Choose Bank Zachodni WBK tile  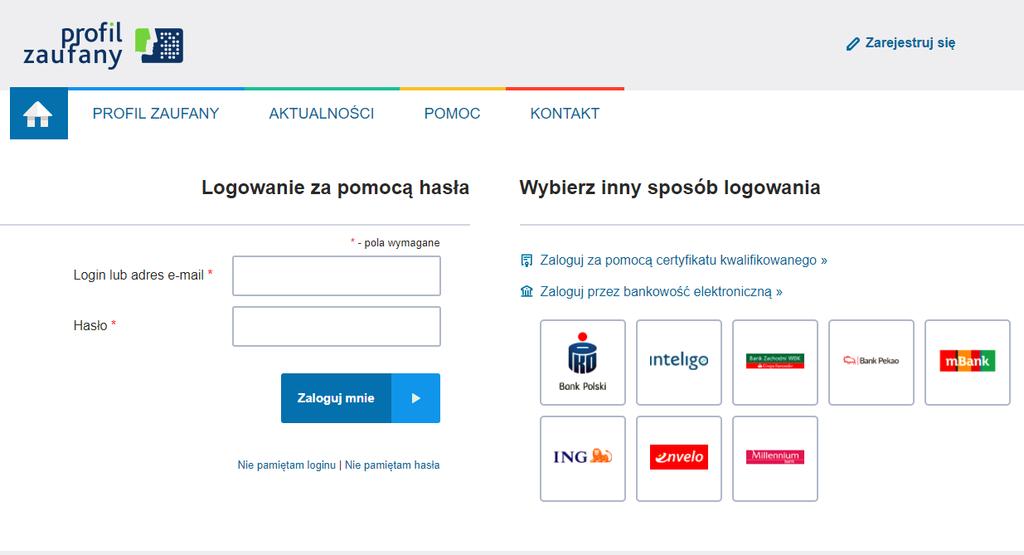tap(775, 362)
